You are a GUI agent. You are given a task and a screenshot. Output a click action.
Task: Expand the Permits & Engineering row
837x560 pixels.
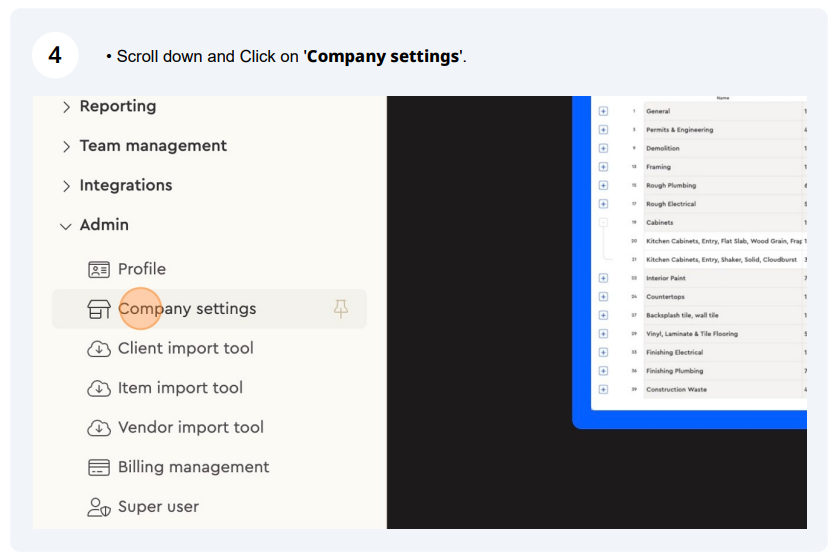coord(603,130)
